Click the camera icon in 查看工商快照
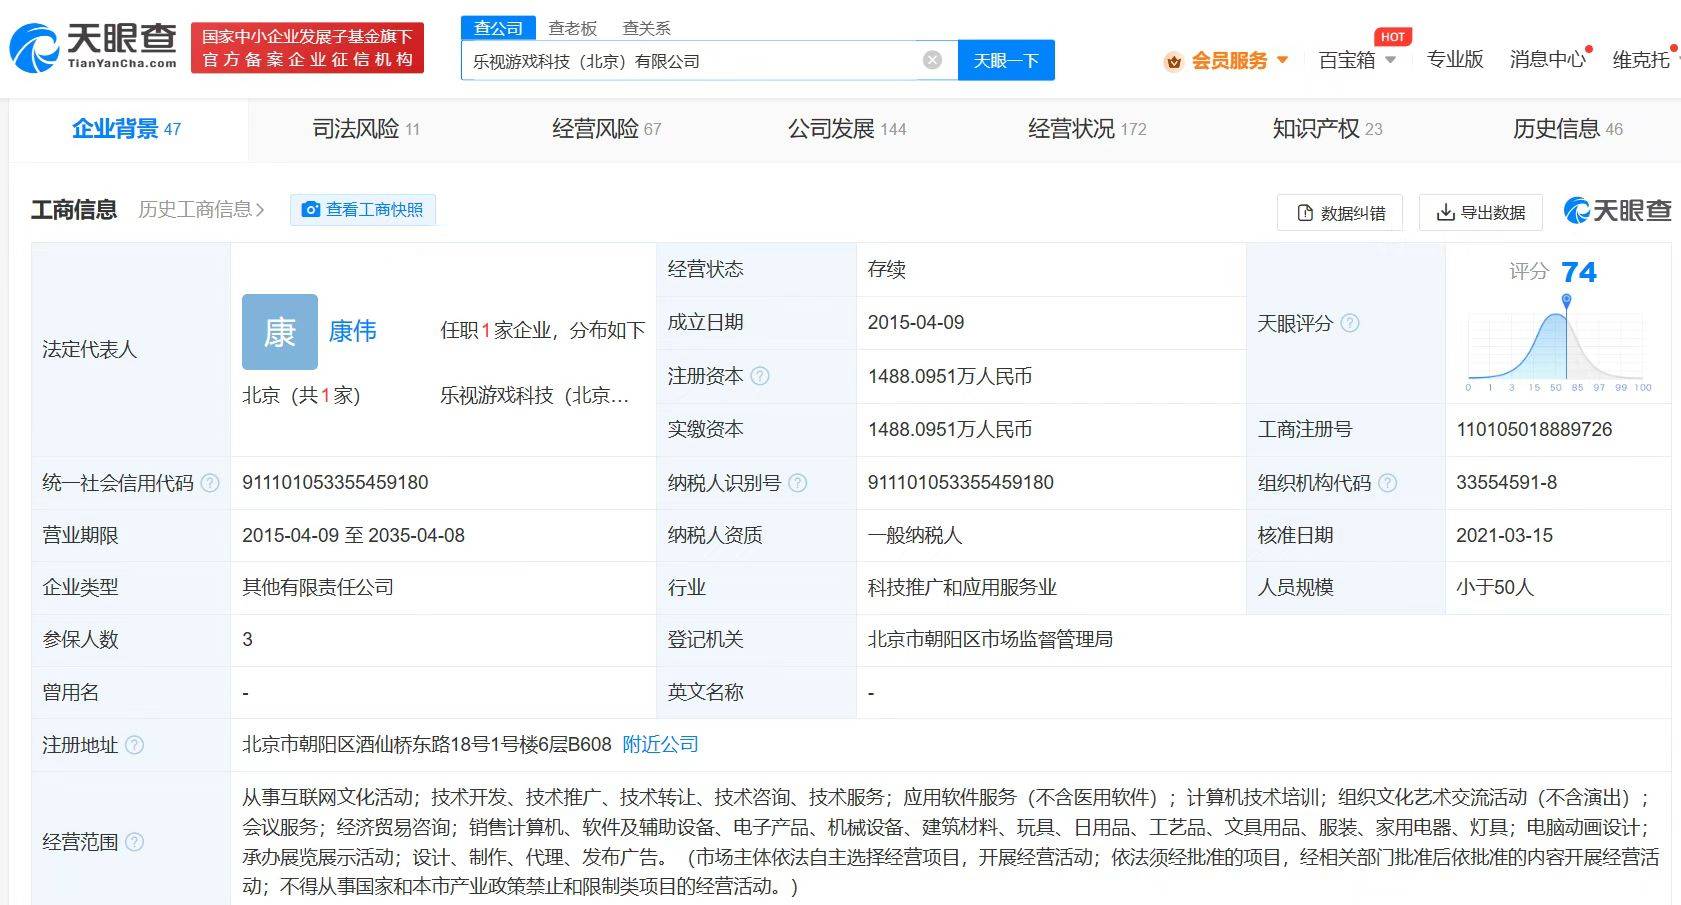Screen dimensions: 1681x905 coord(311,209)
